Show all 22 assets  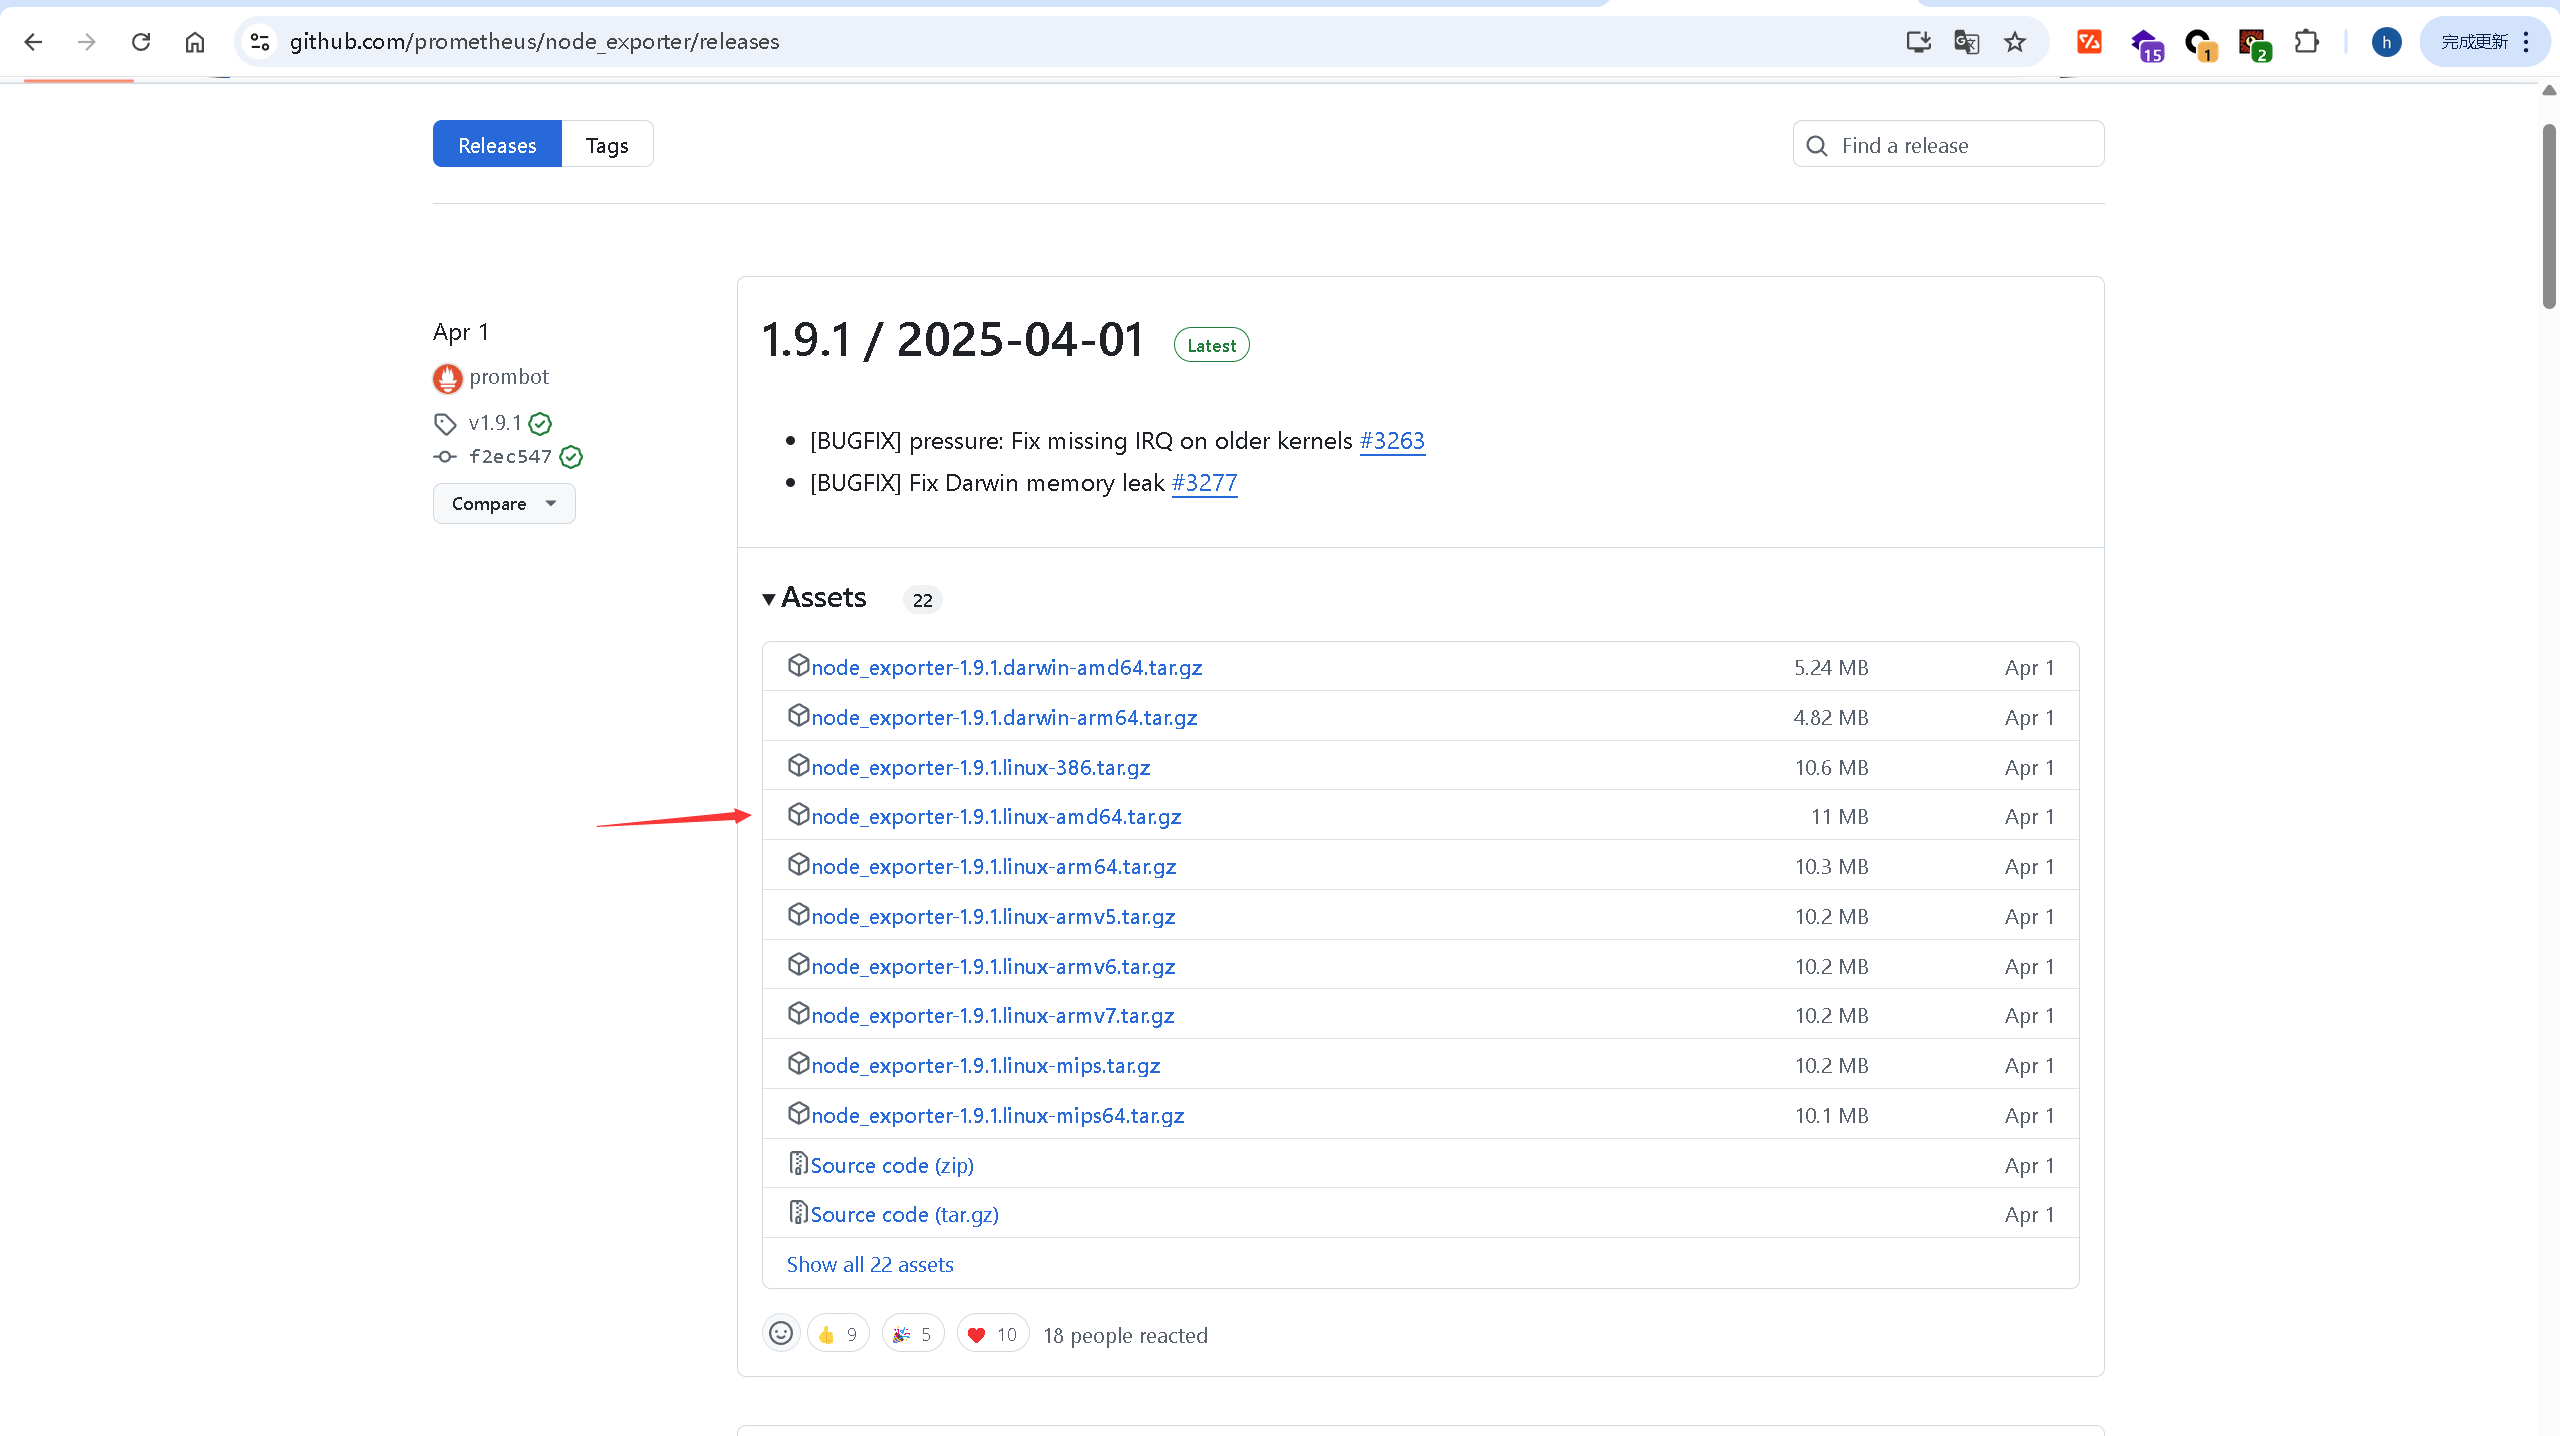click(870, 1264)
